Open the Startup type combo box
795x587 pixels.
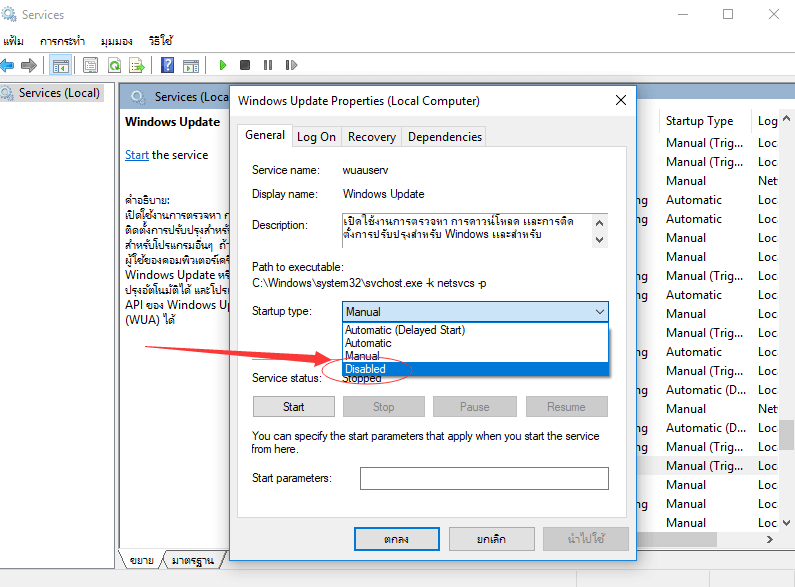point(475,311)
